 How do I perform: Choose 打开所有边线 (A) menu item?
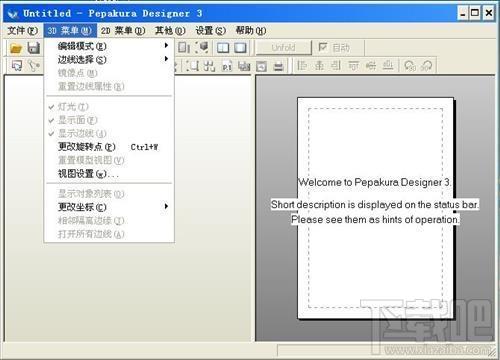[109, 234]
